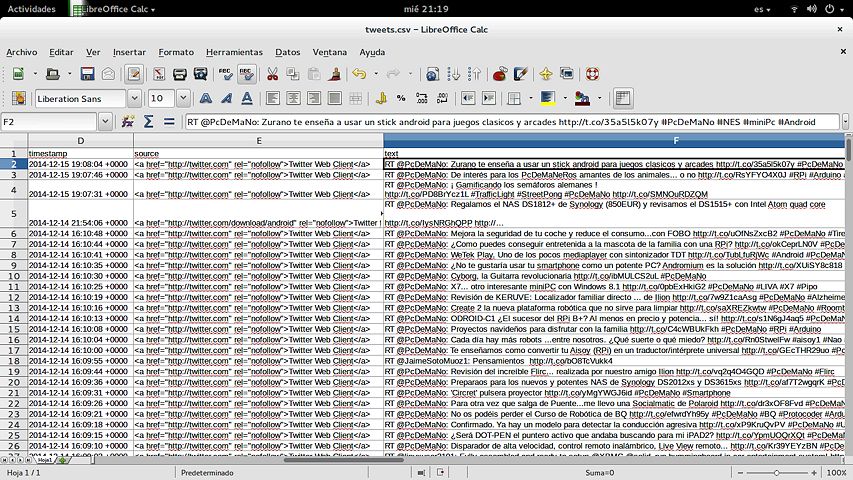Image resolution: width=853 pixels, height=480 pixels.
Task: Open the Archivo menu
Action: (22, 52)
